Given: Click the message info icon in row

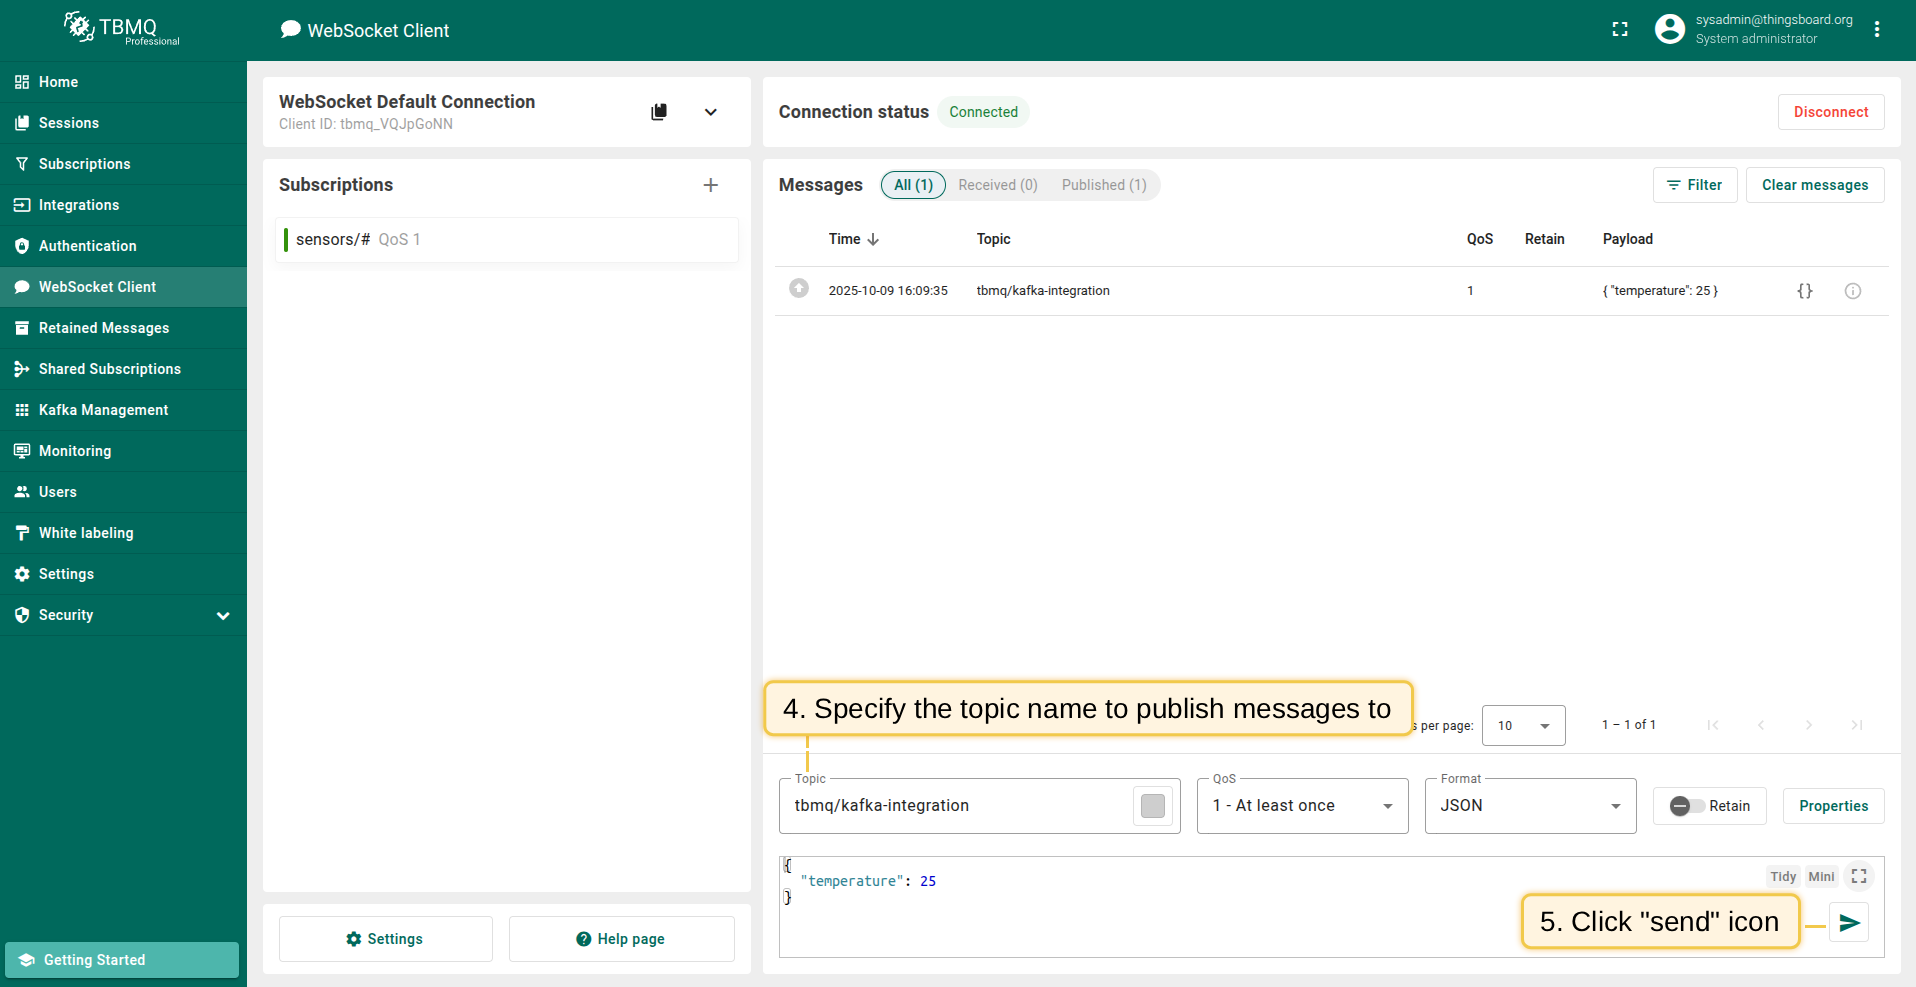Looking at the screenshot, I should click(1852, 291).
